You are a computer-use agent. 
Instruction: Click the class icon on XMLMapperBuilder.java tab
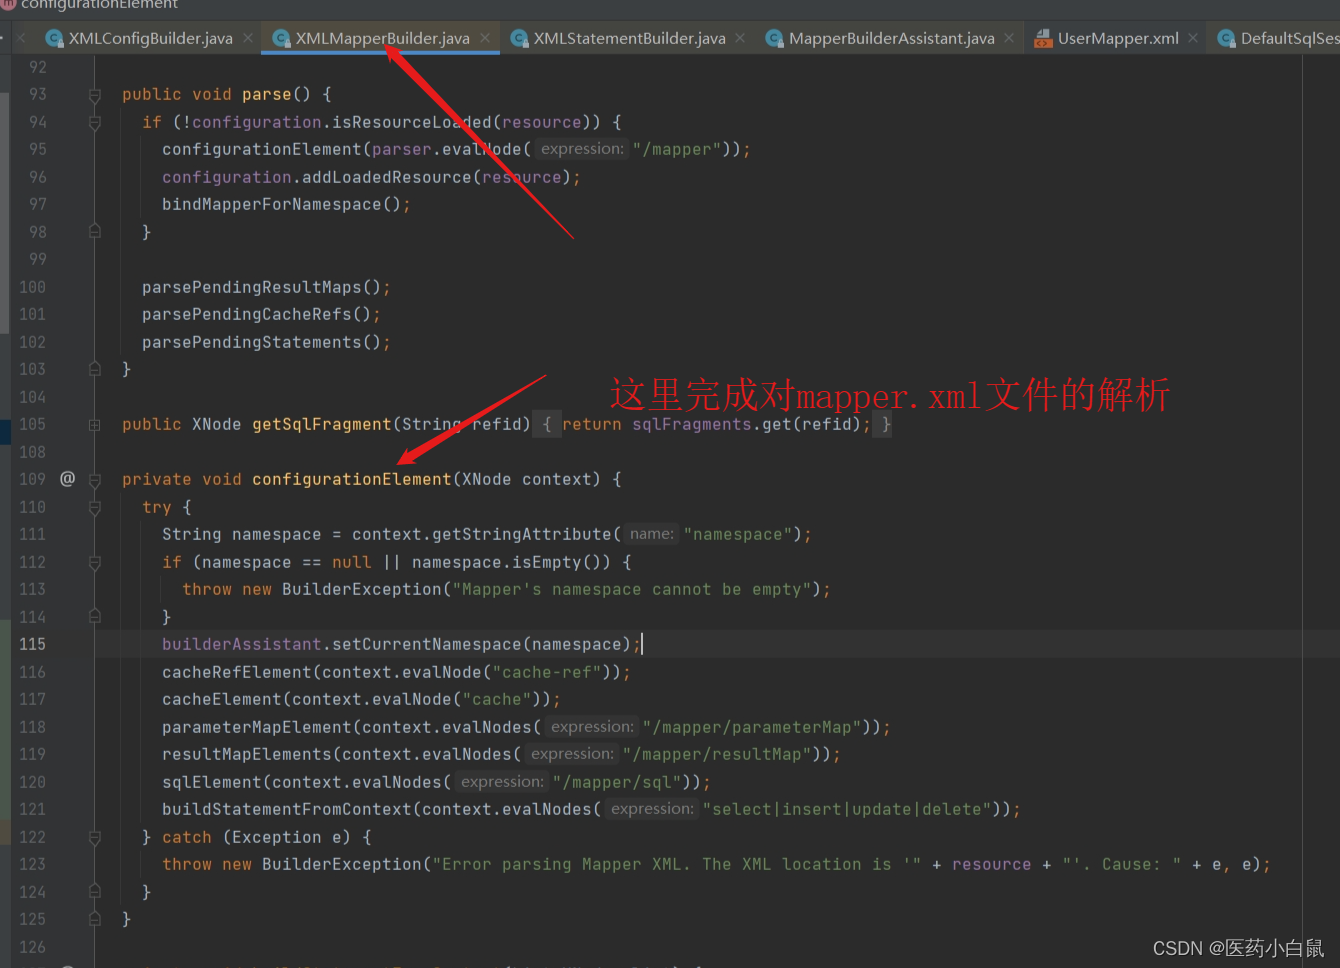281,39
